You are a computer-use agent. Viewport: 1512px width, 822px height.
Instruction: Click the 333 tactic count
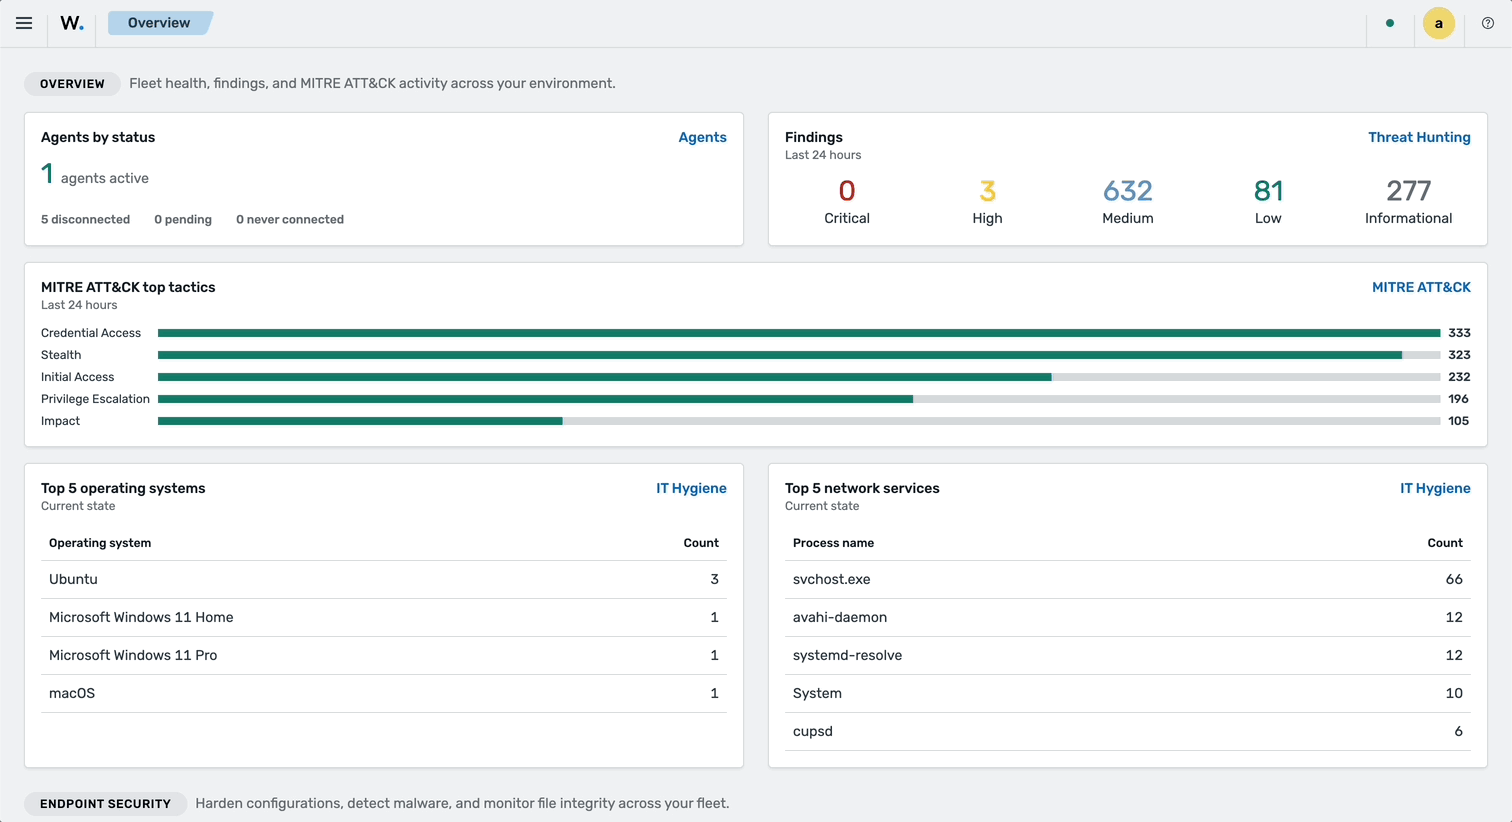1459,333
